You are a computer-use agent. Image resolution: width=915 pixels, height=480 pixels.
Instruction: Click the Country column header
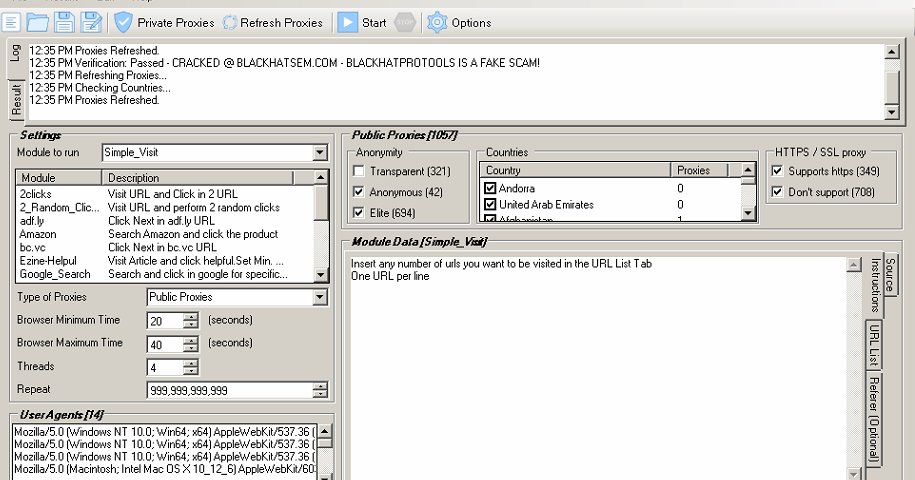click(575, 170)
